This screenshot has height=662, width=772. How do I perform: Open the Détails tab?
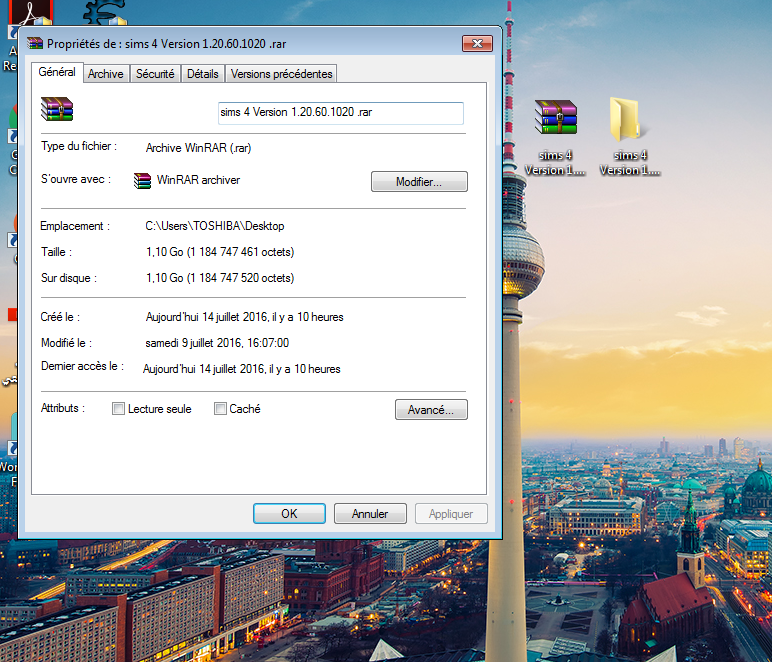pos(202,74)
